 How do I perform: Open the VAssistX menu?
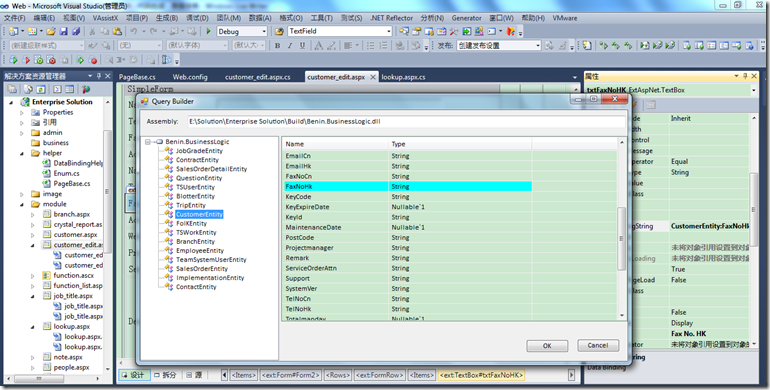click(105, 18)
